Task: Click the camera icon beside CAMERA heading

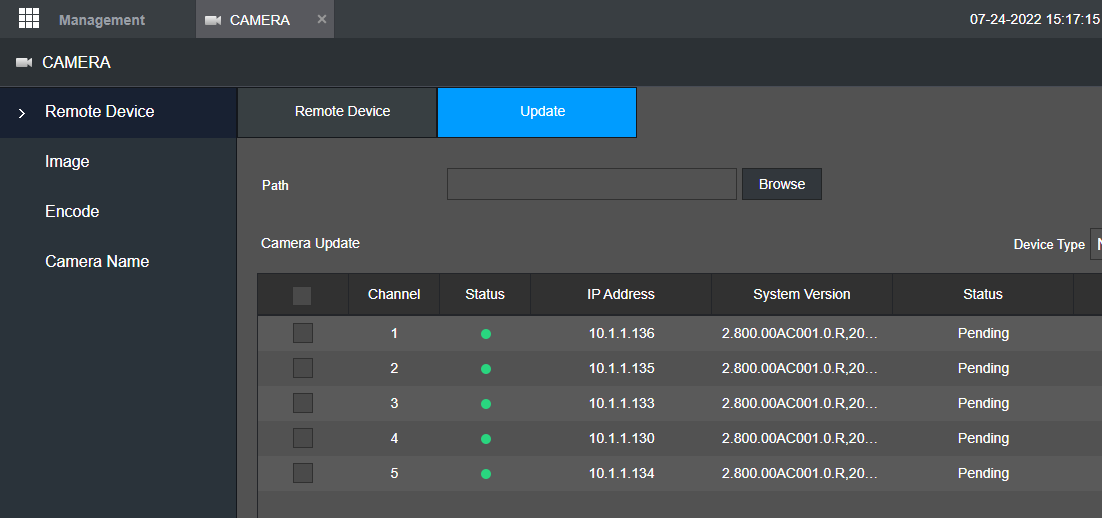Action: click(x=24, y=63)
